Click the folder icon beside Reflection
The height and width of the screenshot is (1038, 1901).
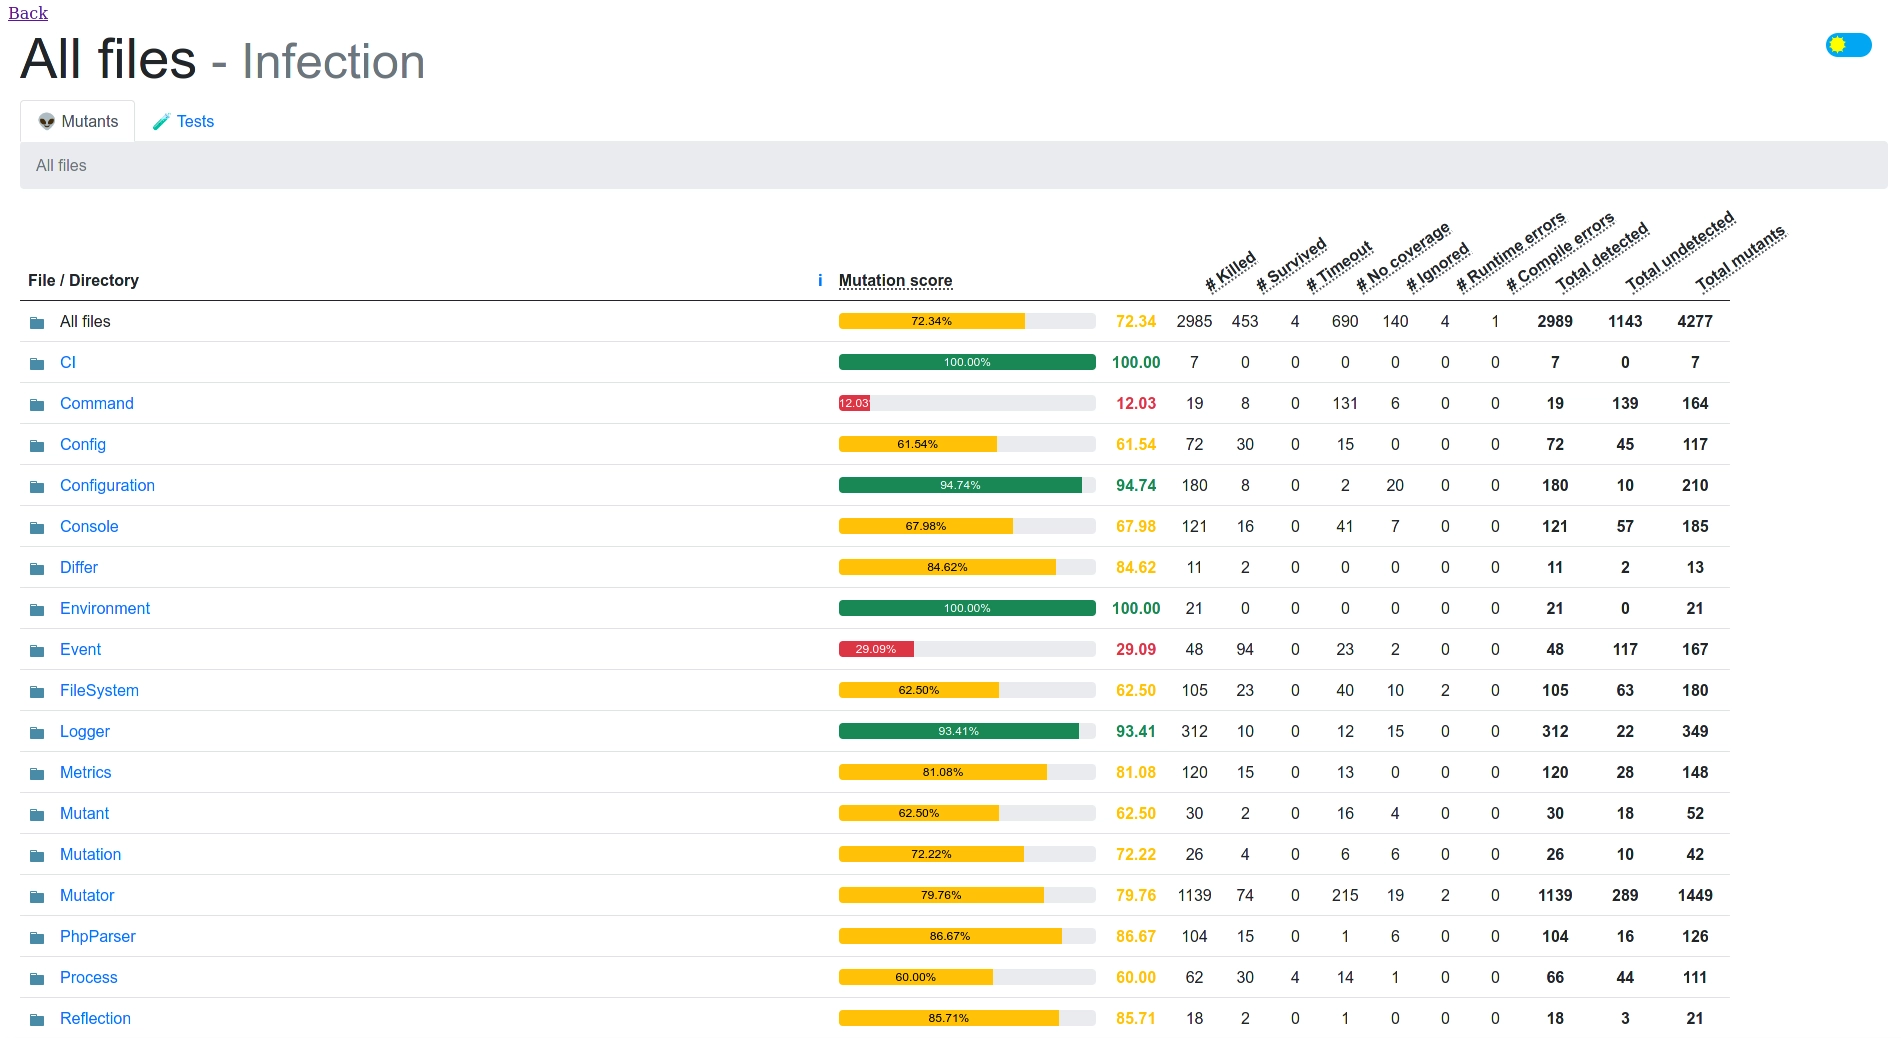click(37, 1020)
